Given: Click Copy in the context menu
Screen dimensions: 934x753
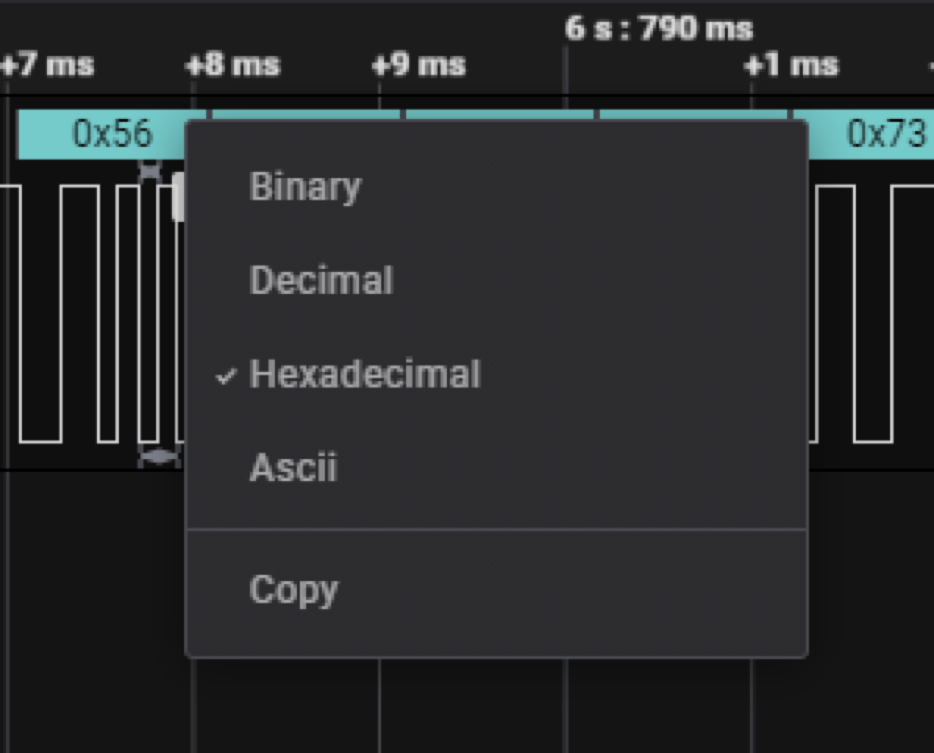Looking at the screenshot, I should (293, 590).
